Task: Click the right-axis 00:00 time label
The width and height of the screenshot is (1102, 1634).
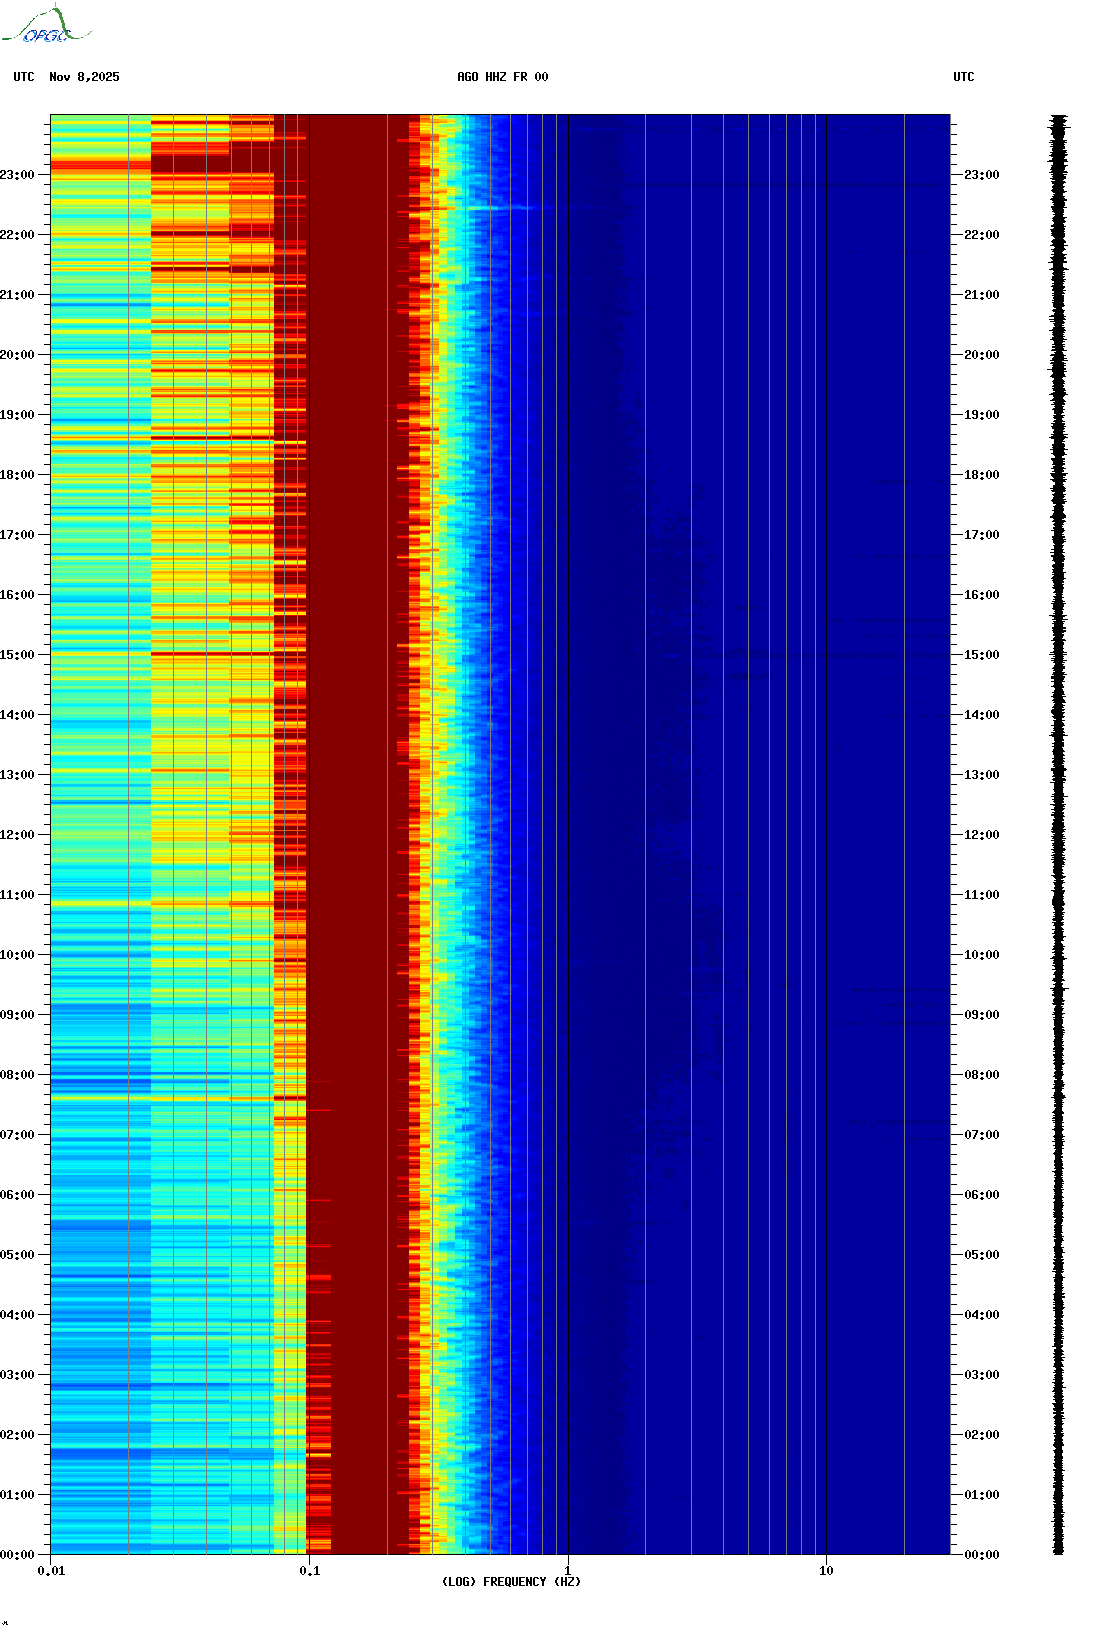Action: pyautogui.click(x=982, y=1555)
